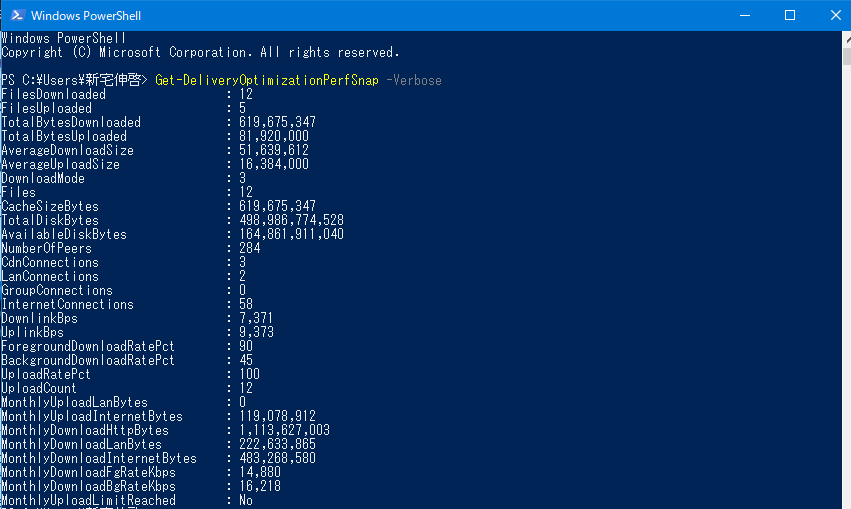Click the -Verbose parameter text
The height and width of the screenshot is (509, 851).
(x=414, y=80)
